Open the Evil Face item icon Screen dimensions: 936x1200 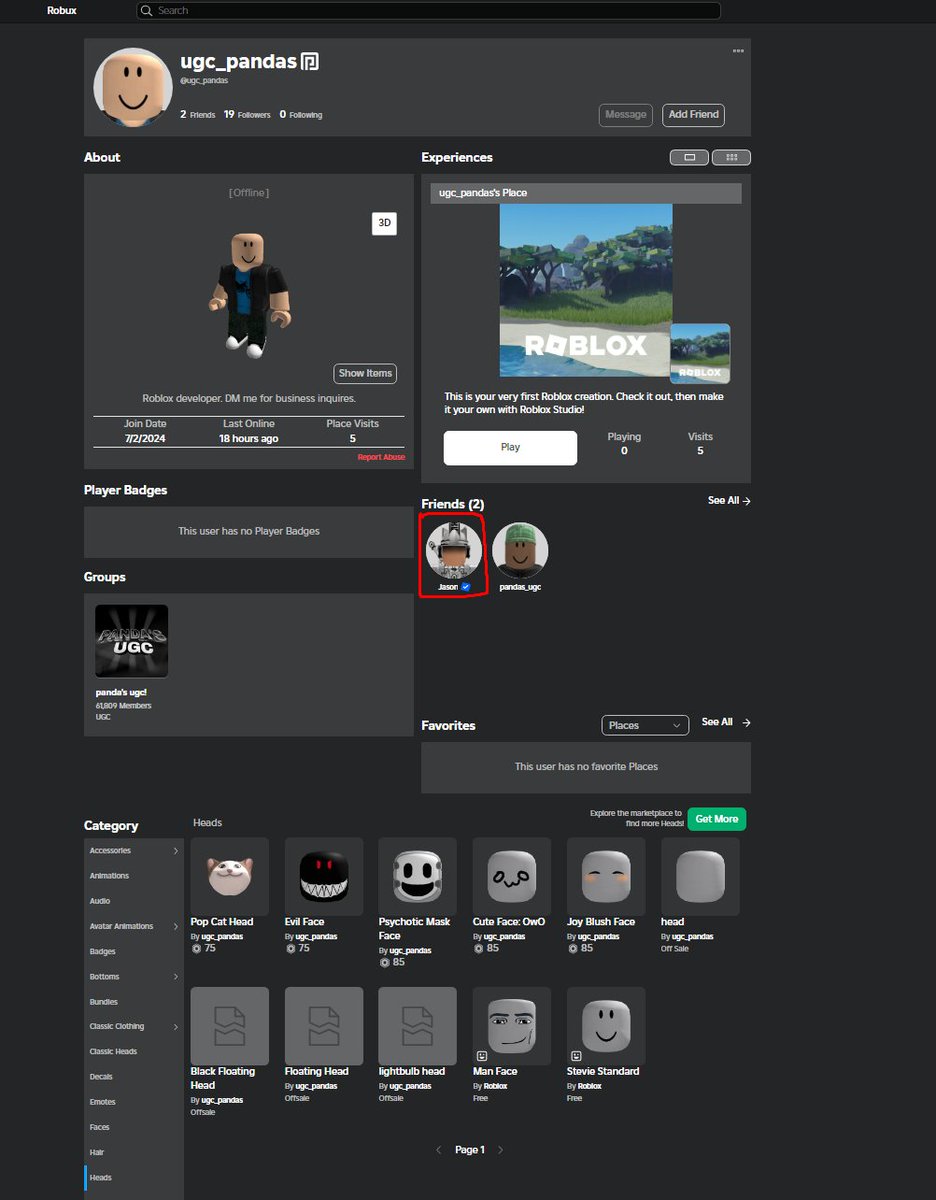[324, 876]
